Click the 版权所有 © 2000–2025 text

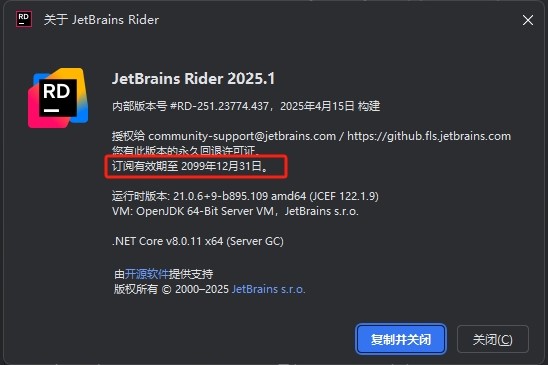tap(171, 289)
